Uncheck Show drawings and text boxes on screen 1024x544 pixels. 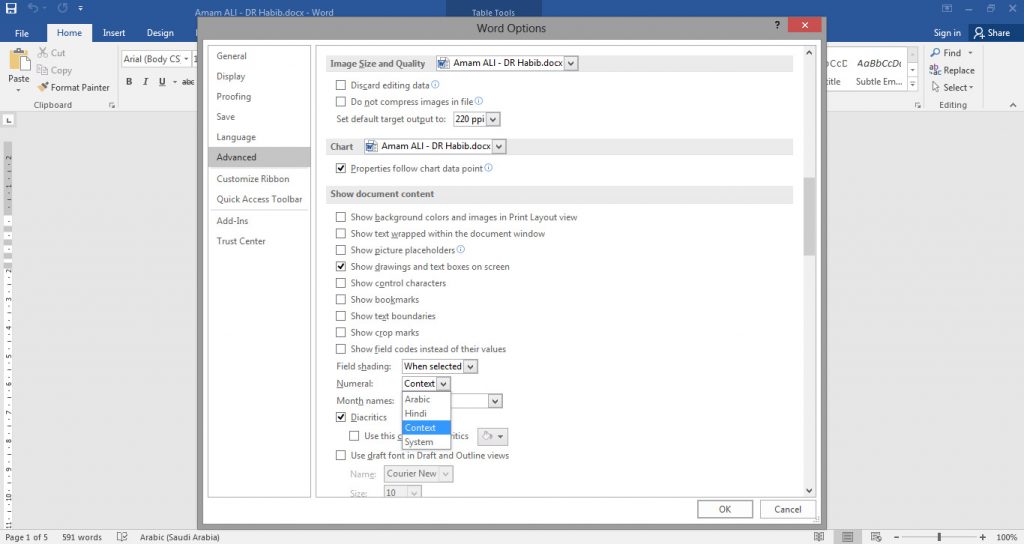pyautogui.click(x=341, y=267)
